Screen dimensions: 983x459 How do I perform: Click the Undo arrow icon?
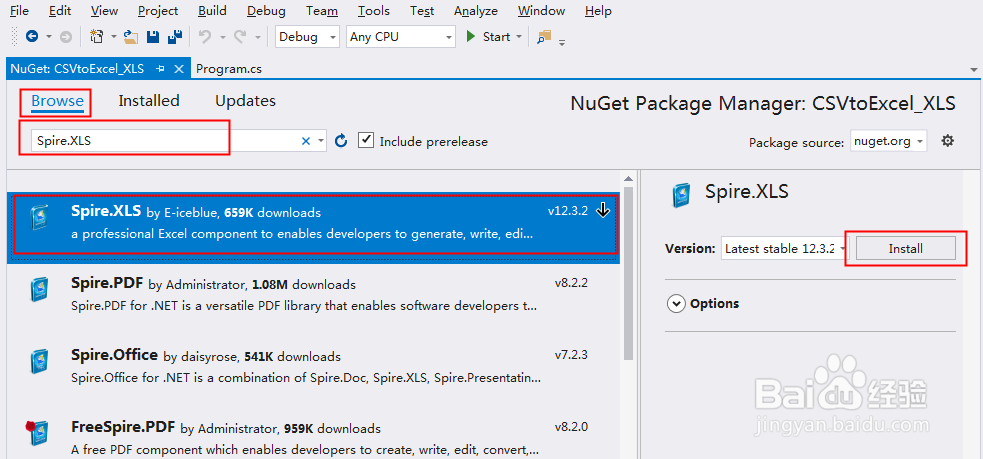[x=205, y=37]
